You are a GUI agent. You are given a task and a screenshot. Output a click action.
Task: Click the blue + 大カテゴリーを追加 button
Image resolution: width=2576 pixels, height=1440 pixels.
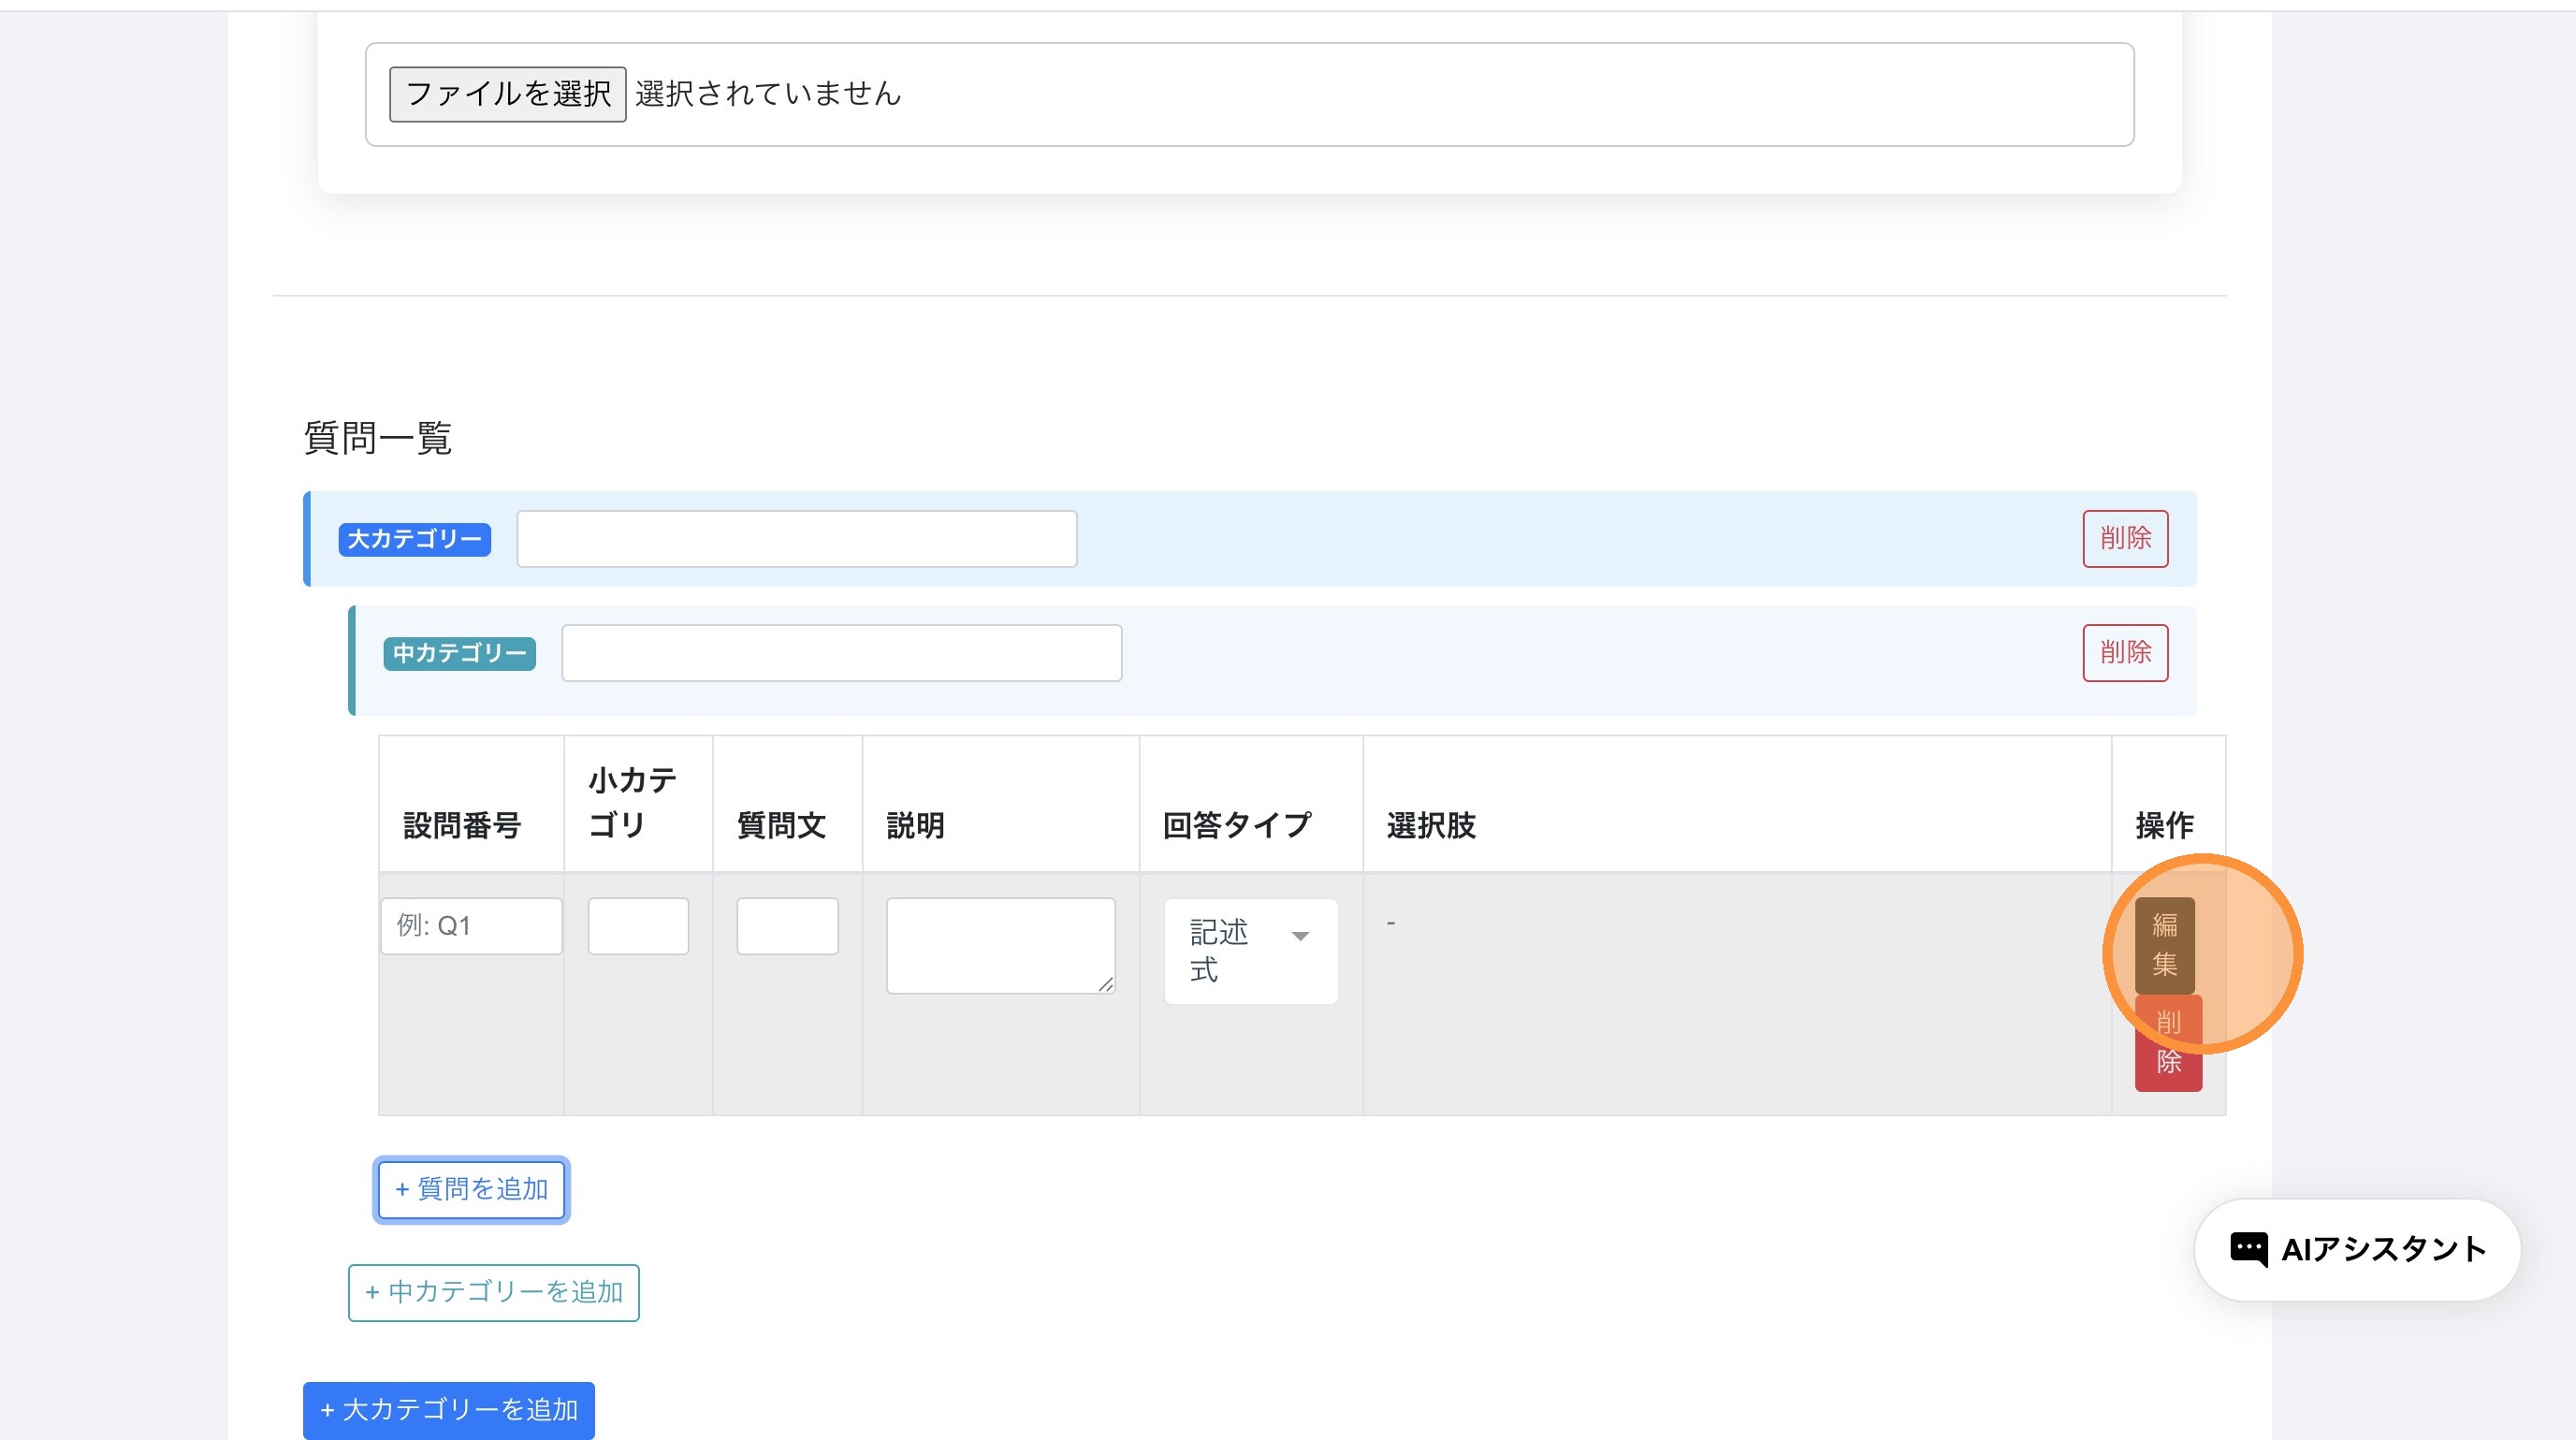[x=448, y=1410]
